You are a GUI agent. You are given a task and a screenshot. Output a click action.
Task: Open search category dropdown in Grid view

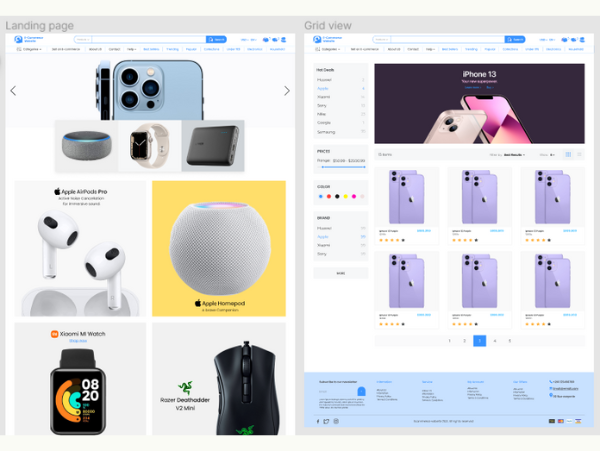[x=382, y=39]
